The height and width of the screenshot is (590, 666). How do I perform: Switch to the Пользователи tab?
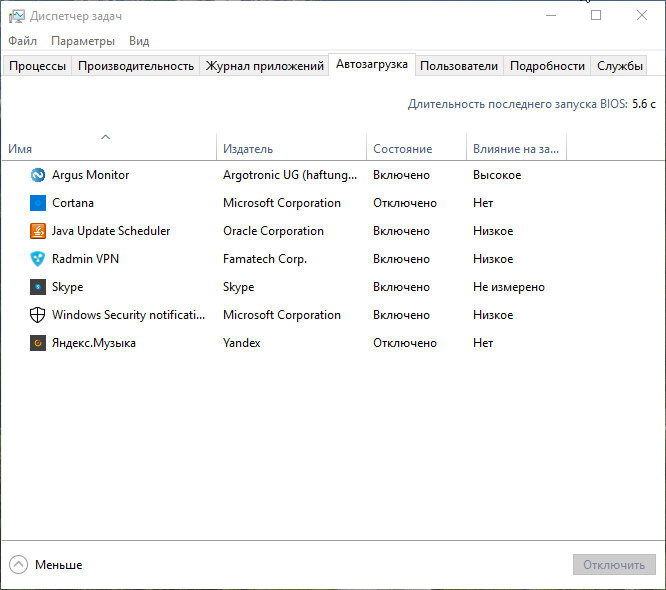tap(459, 66)
